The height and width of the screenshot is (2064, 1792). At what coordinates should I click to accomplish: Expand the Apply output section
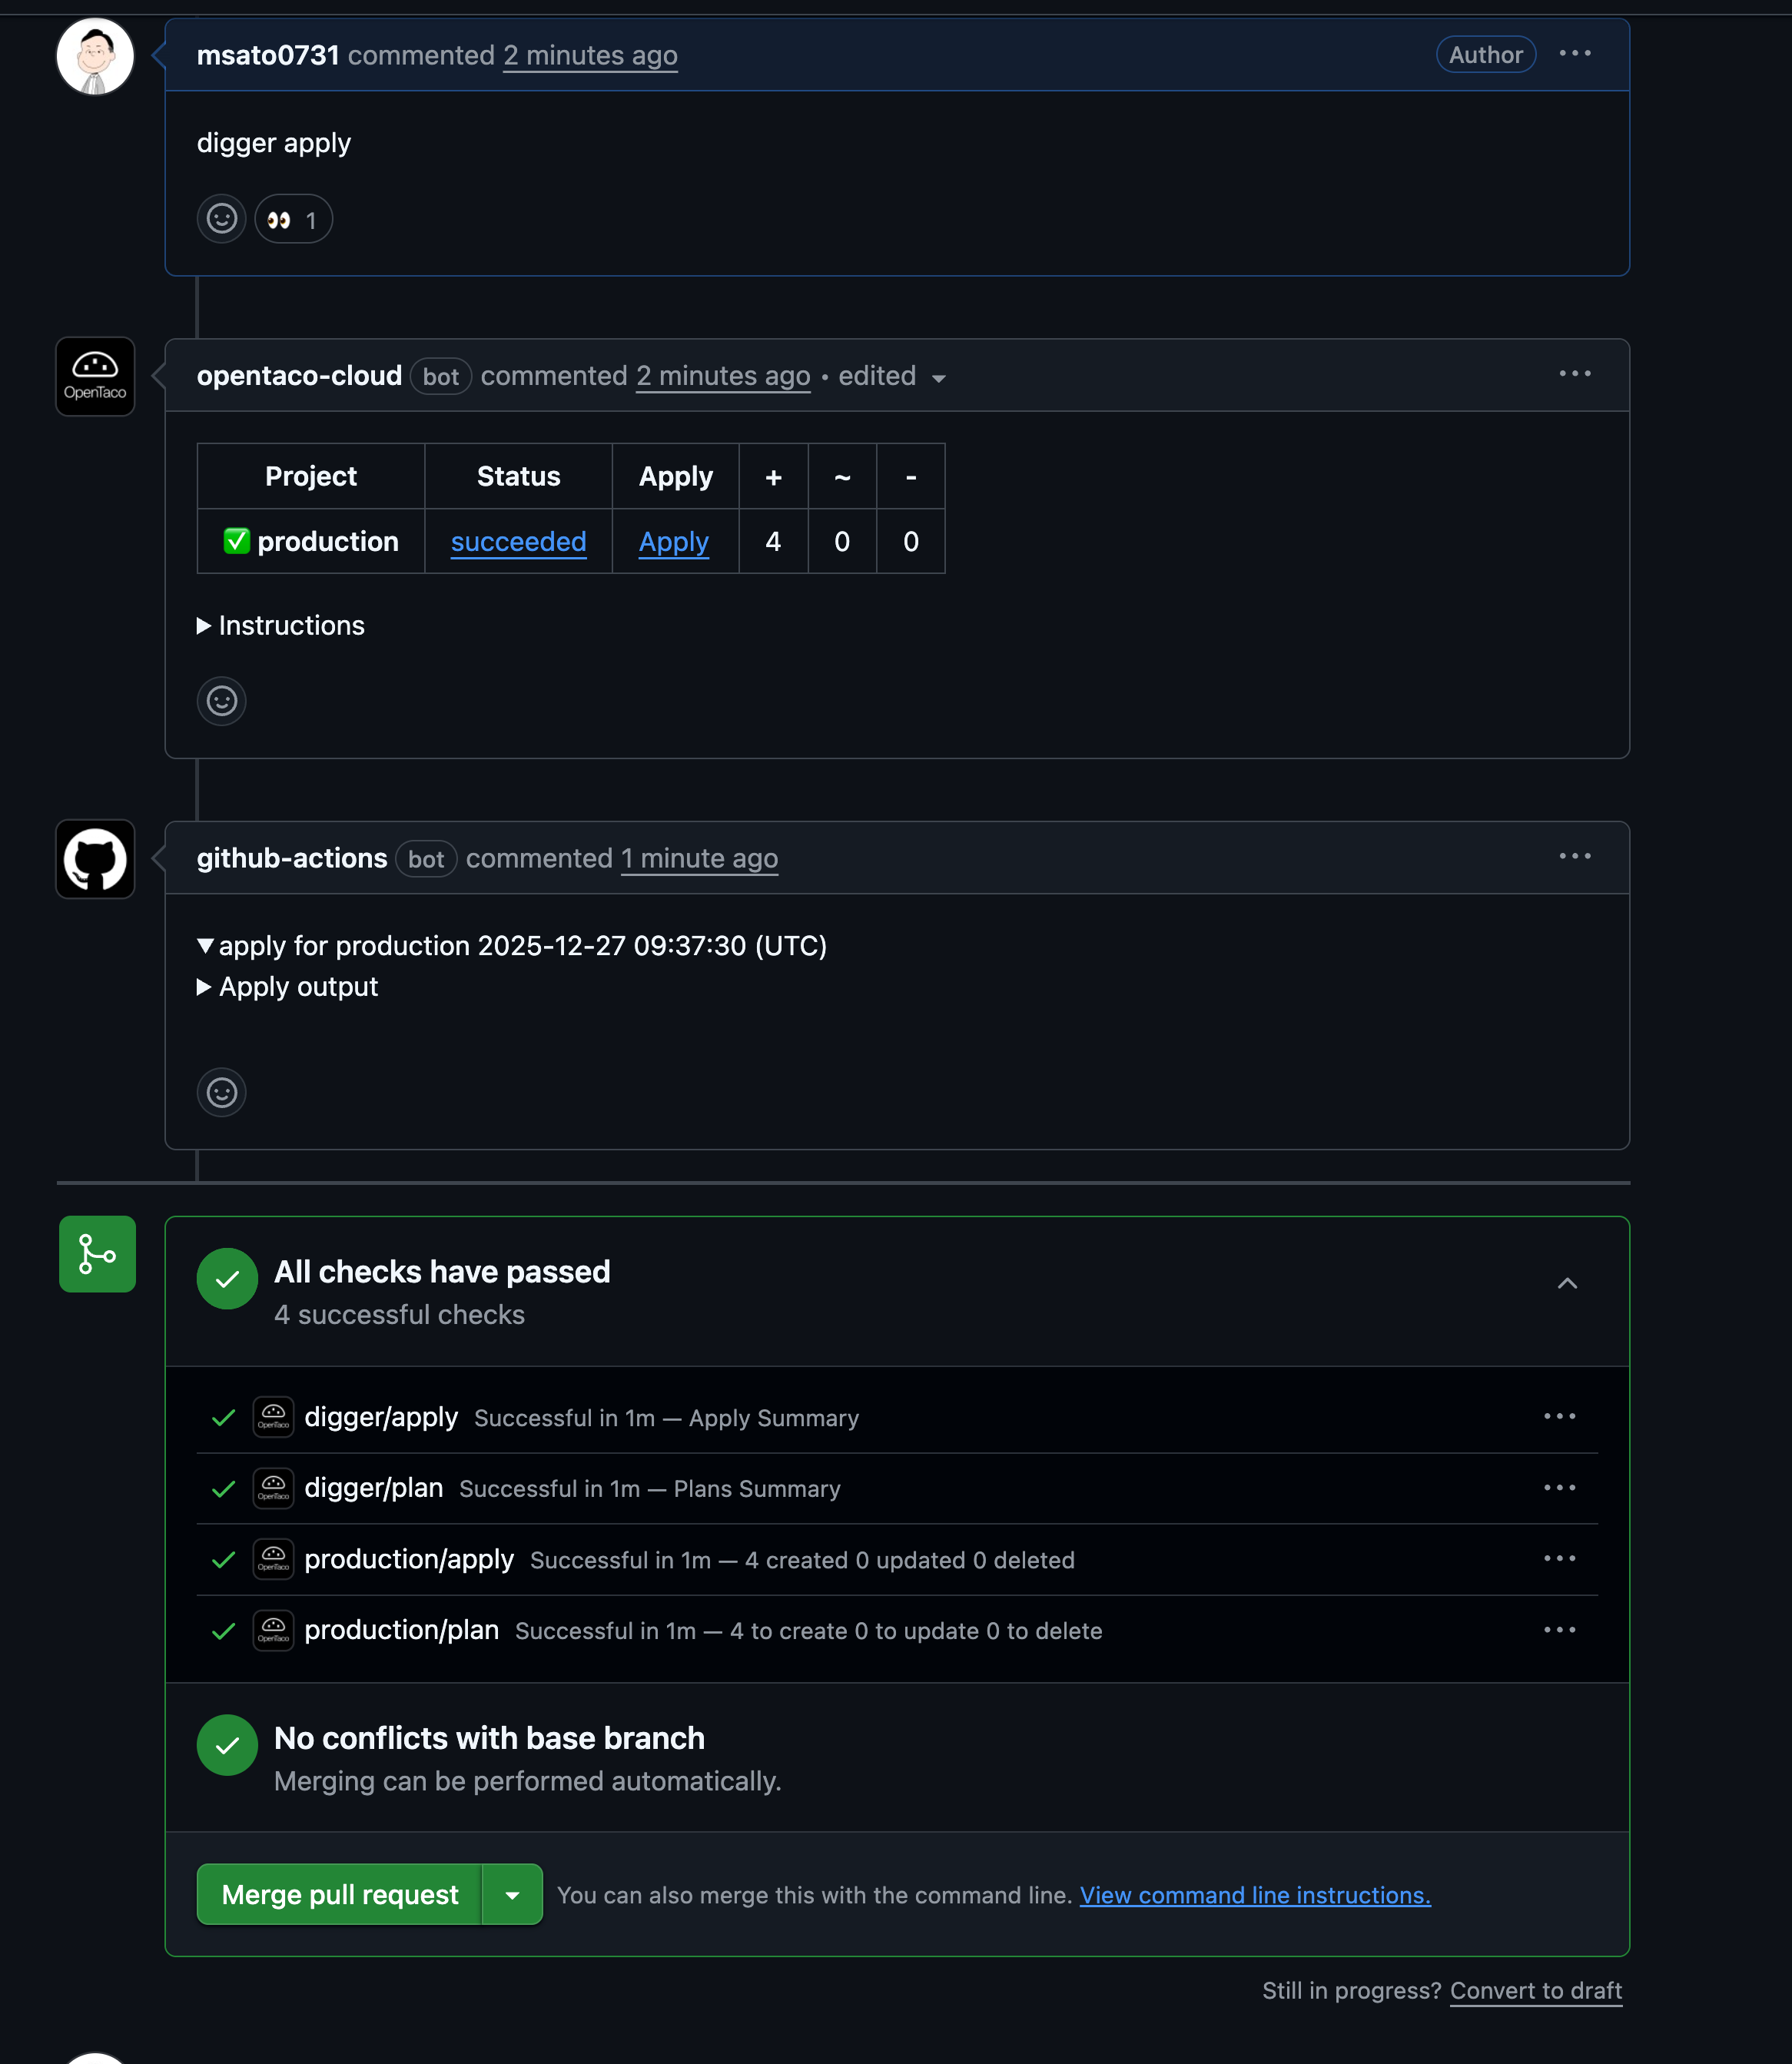pyautogui.click(x=288, y=986)
